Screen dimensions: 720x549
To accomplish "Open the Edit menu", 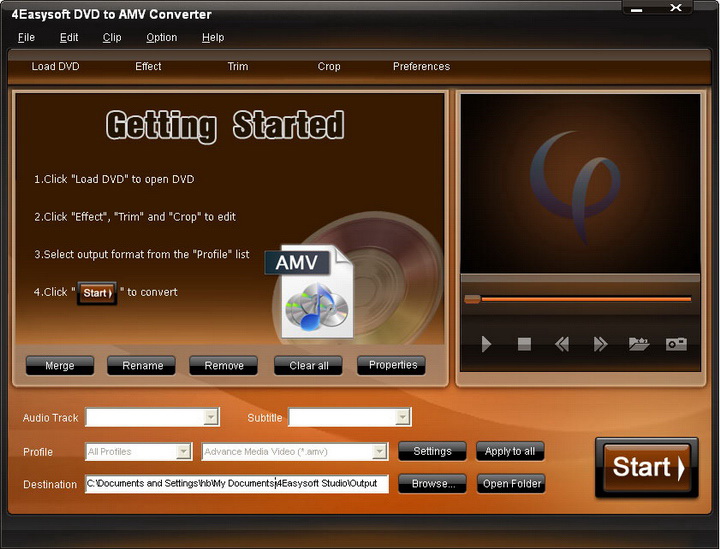I will click(x=69, y=38).
